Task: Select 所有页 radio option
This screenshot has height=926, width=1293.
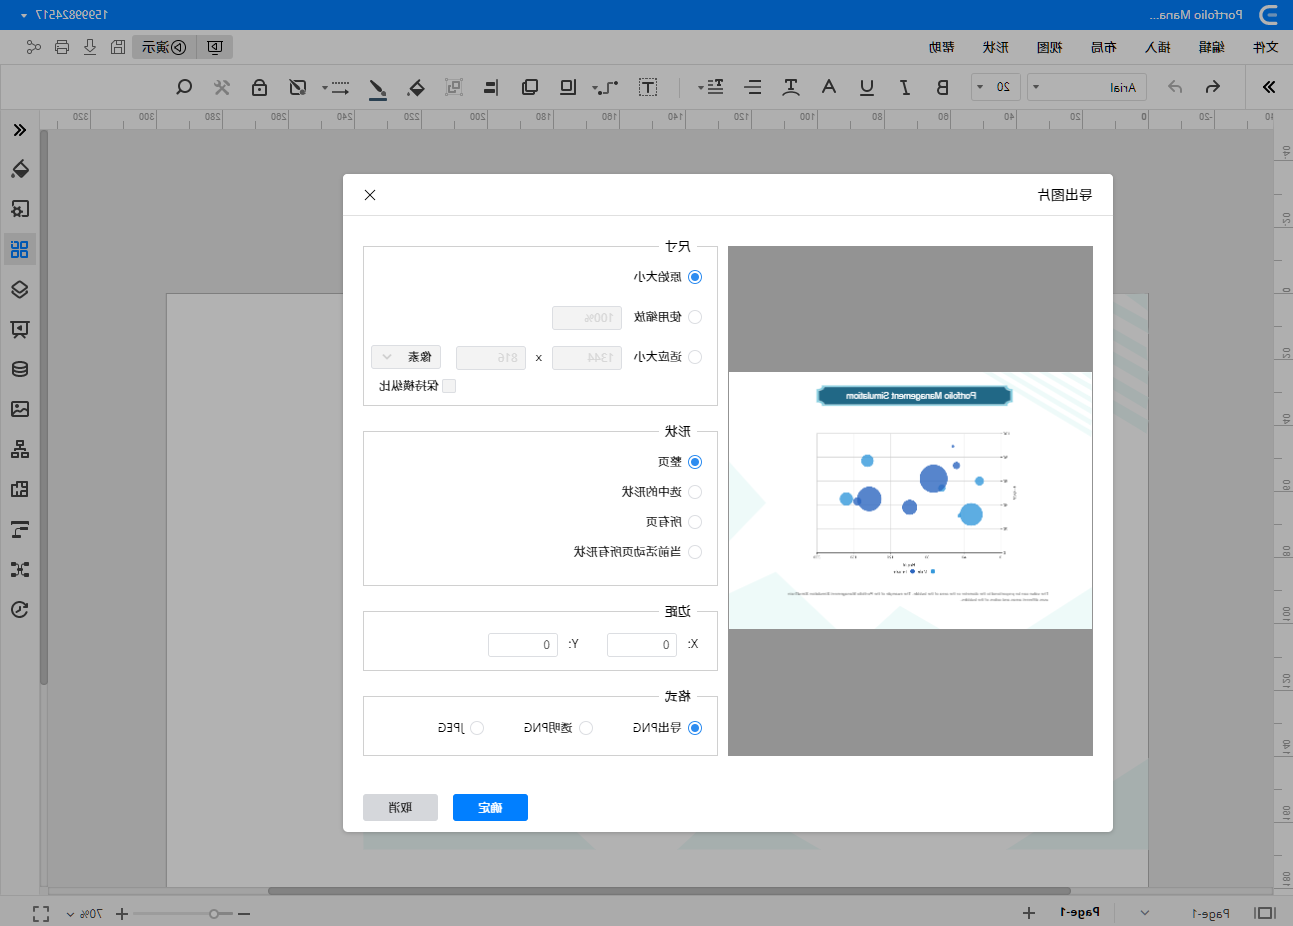Action: [x=695, y=522]
